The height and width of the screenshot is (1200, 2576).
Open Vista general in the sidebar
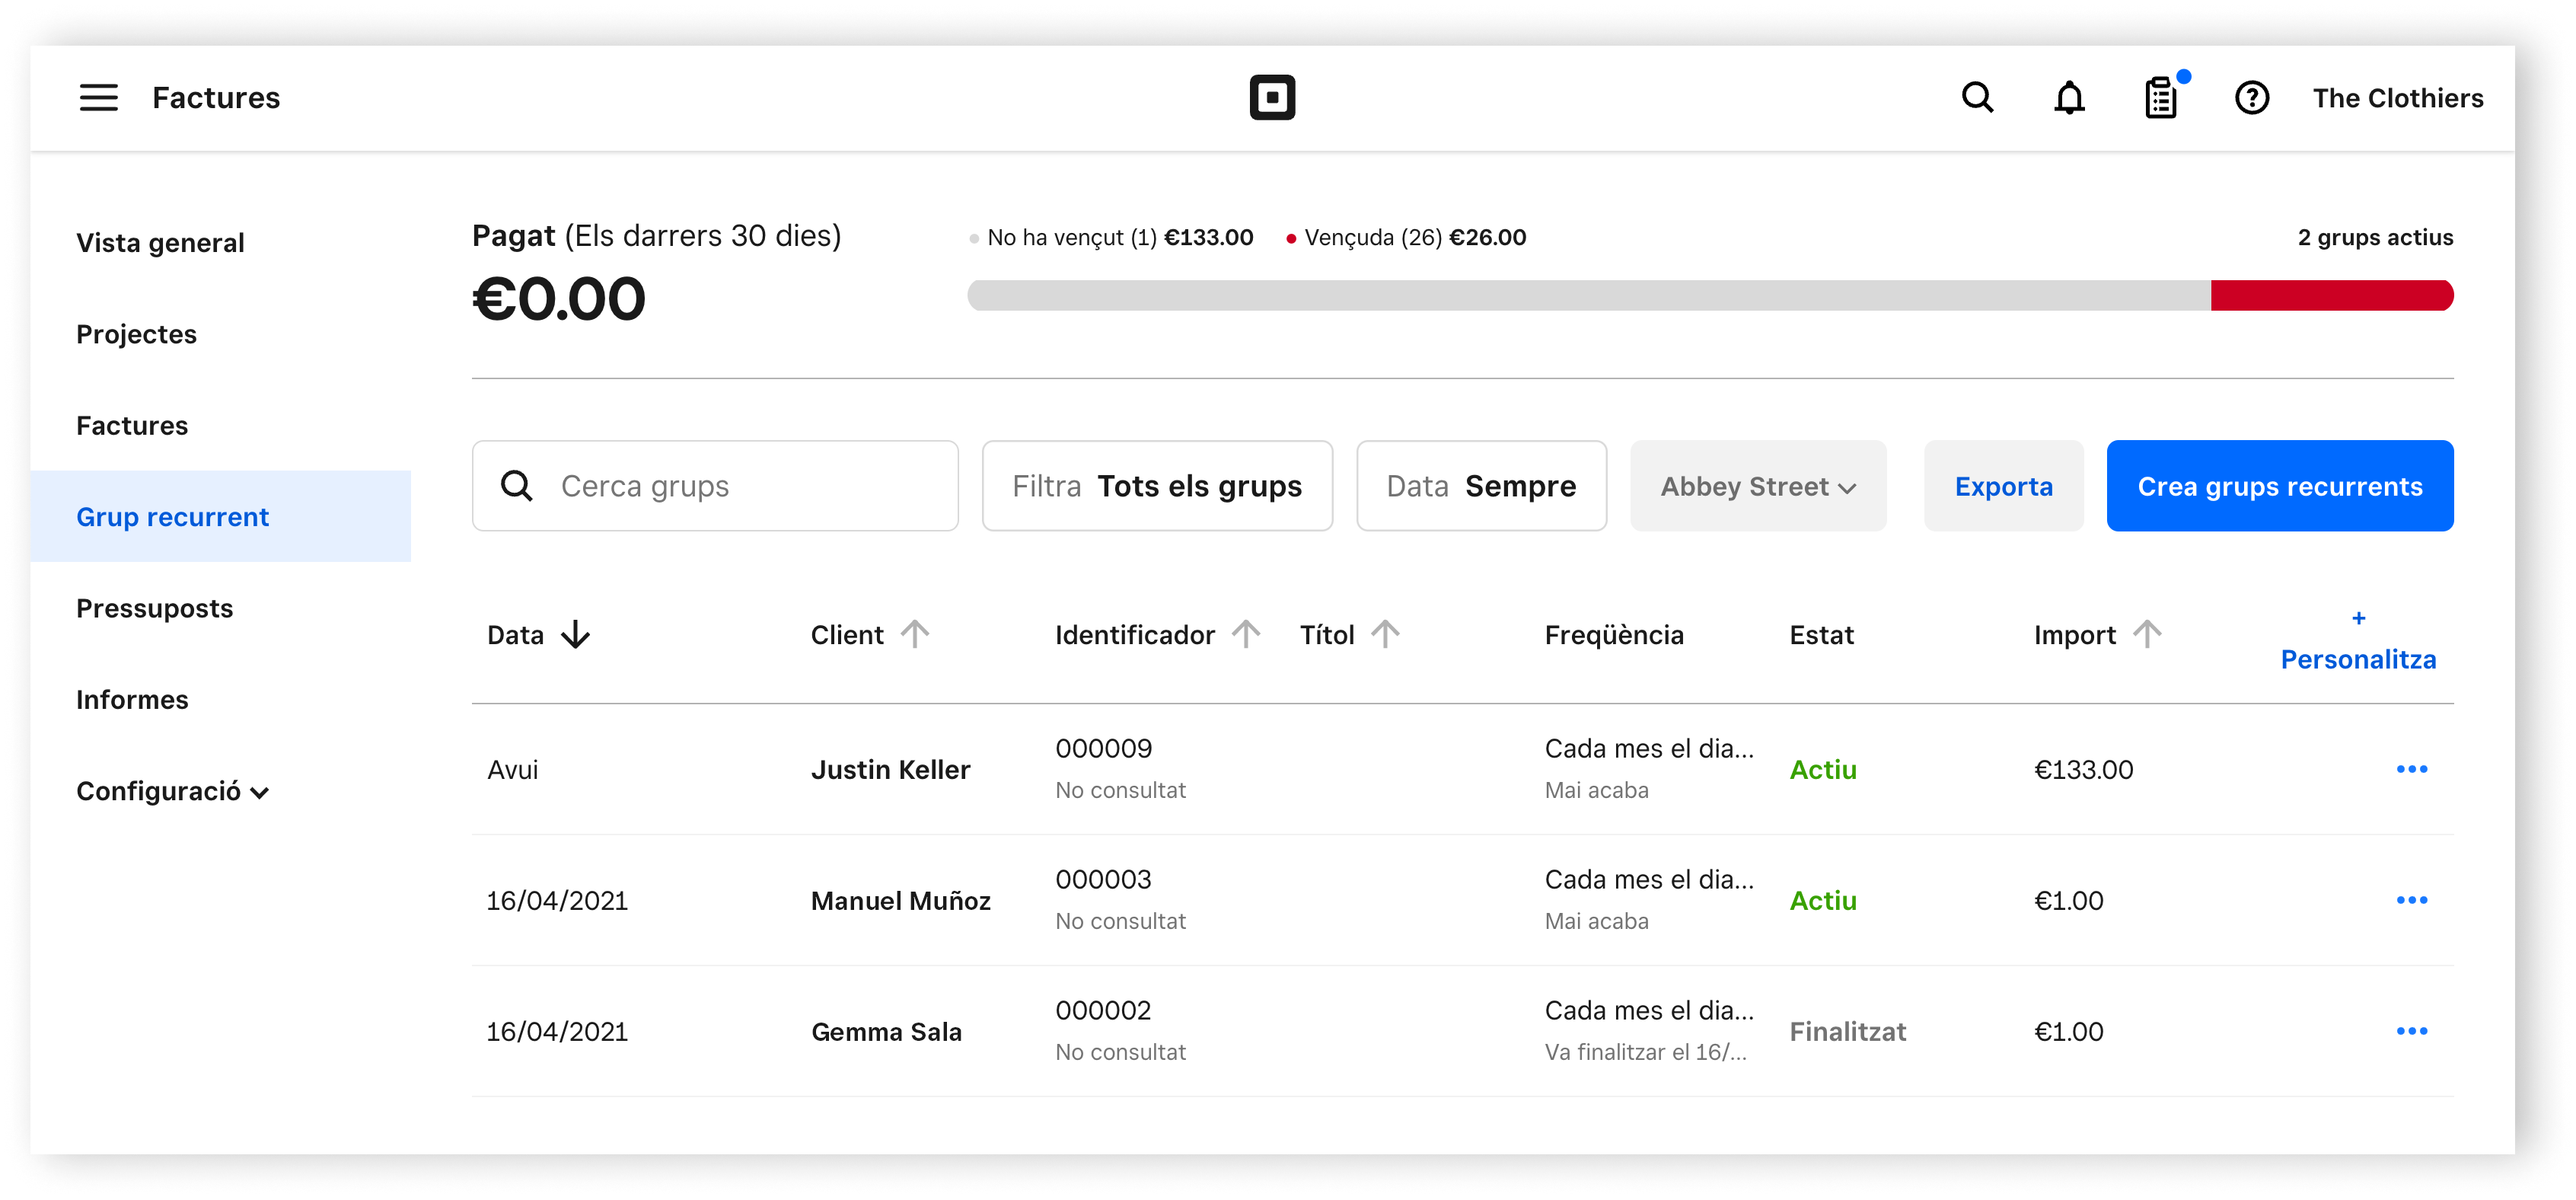point(160,243)
